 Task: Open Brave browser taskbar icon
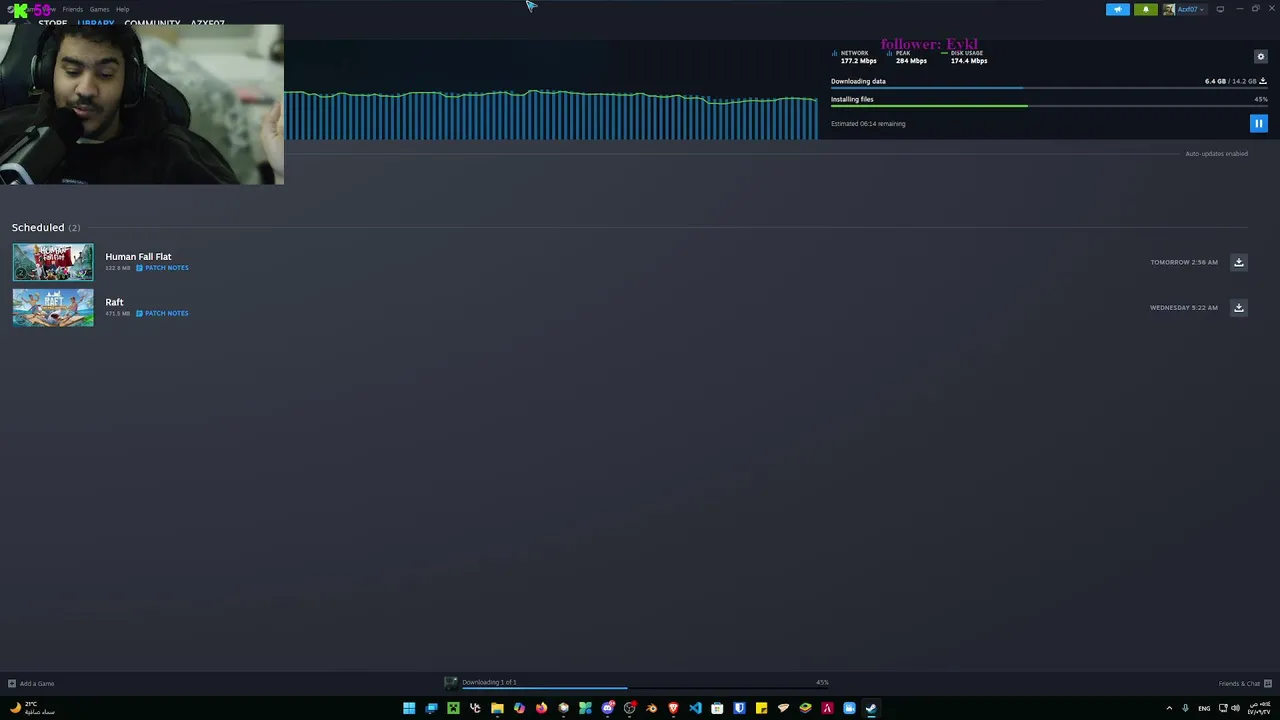(673, 708)
